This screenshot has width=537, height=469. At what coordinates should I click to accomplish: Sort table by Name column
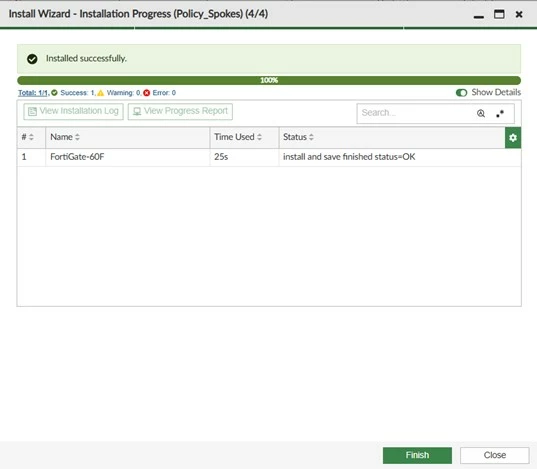[x=65, y=137]
